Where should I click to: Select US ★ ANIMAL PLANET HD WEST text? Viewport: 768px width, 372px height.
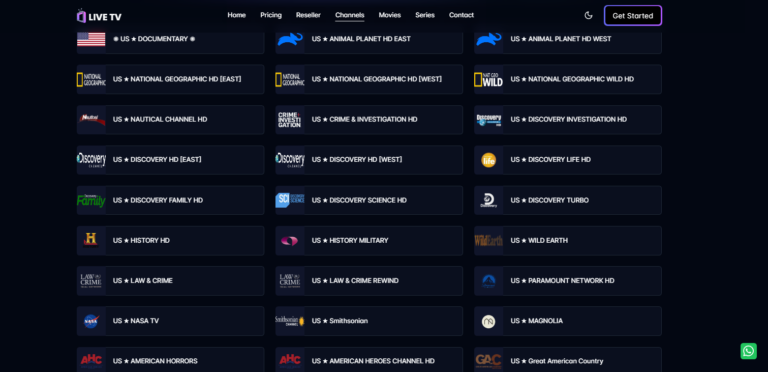click(x=561, y=39)
